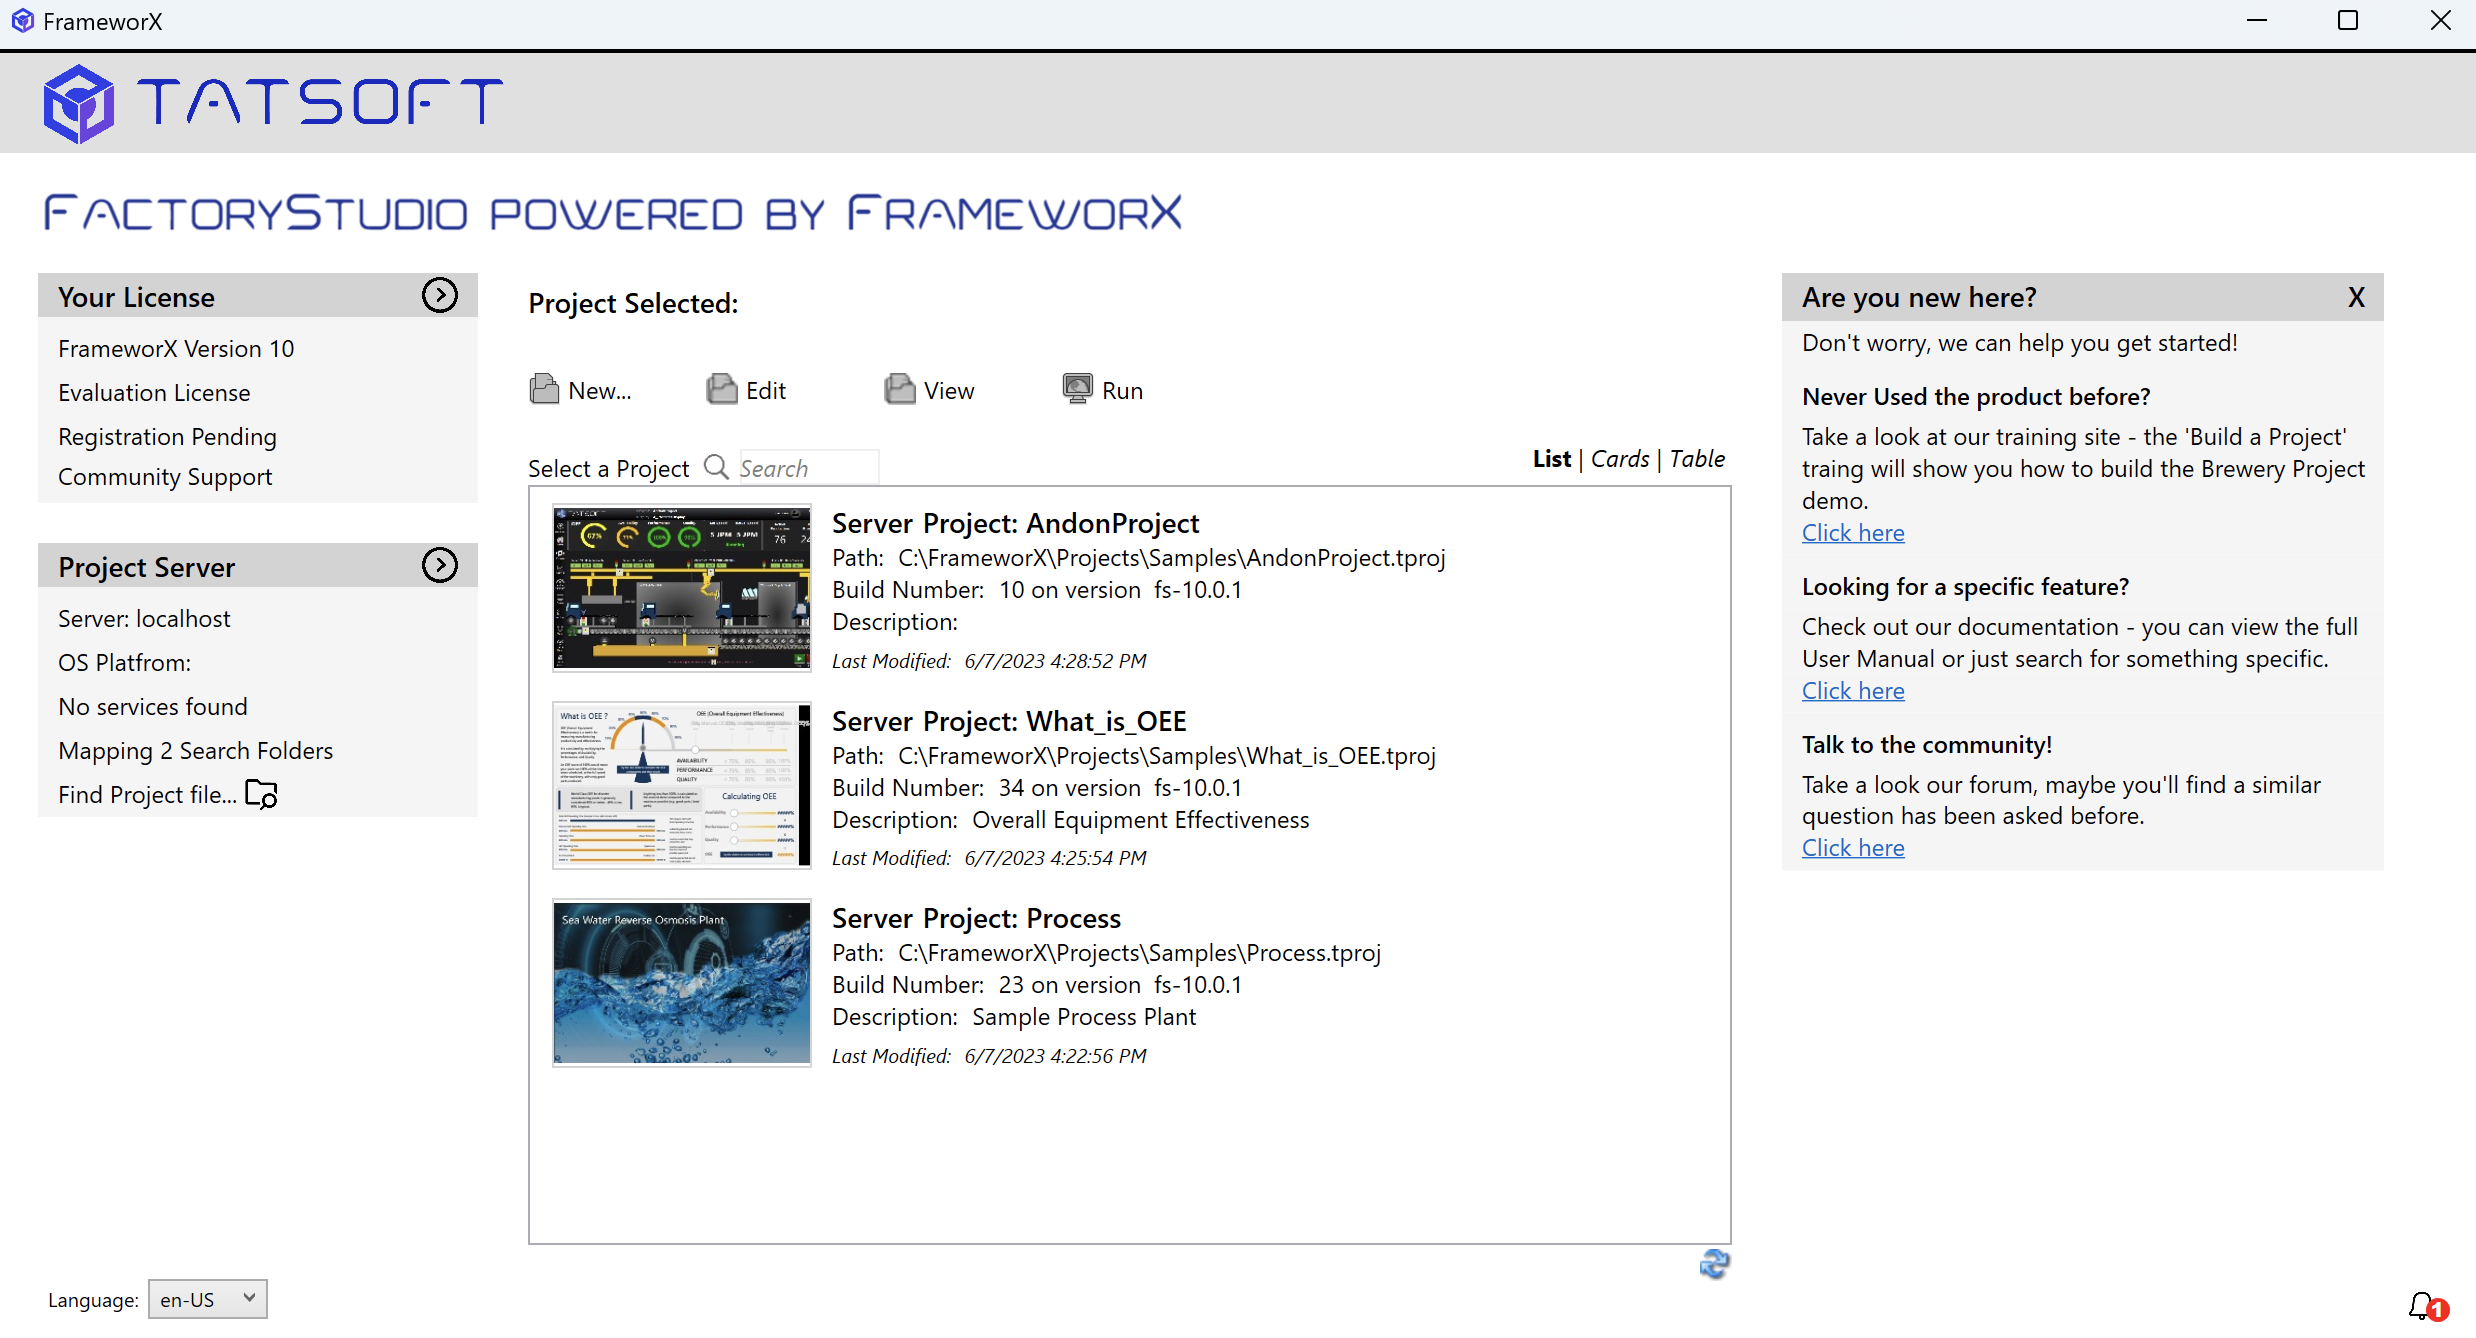Image resolution: width=2476 pixels, height=1338 pixels.
Task: Close the Are you new here panel
Action: point(2356,297)
